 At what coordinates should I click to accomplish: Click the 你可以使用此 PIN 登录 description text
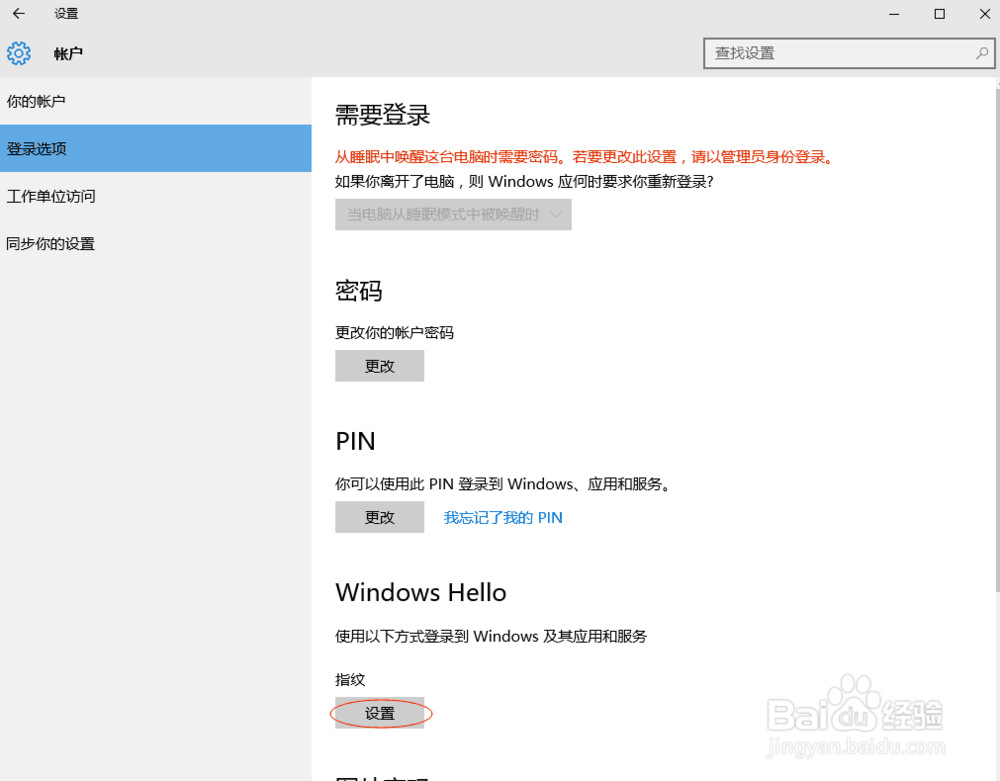[x=504, y=485]
